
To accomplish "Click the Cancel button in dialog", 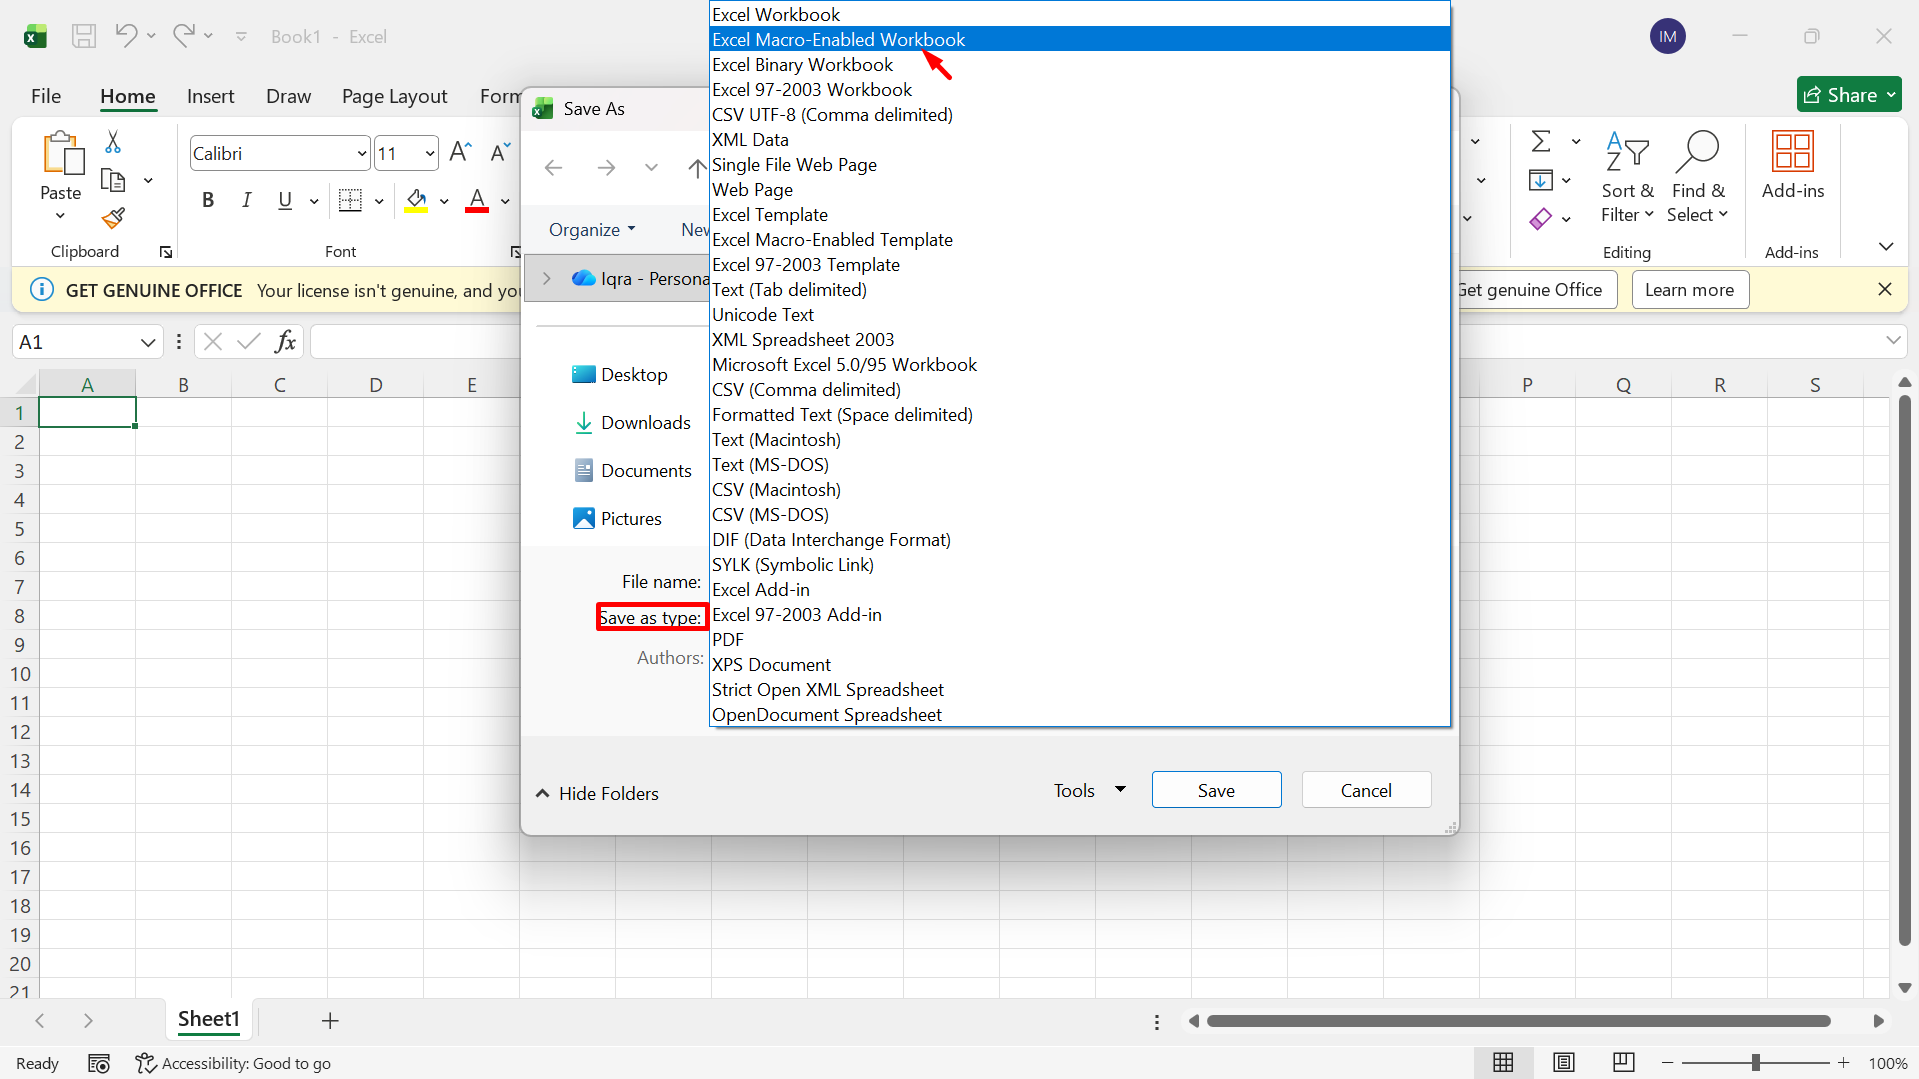I will (1366, 790).
